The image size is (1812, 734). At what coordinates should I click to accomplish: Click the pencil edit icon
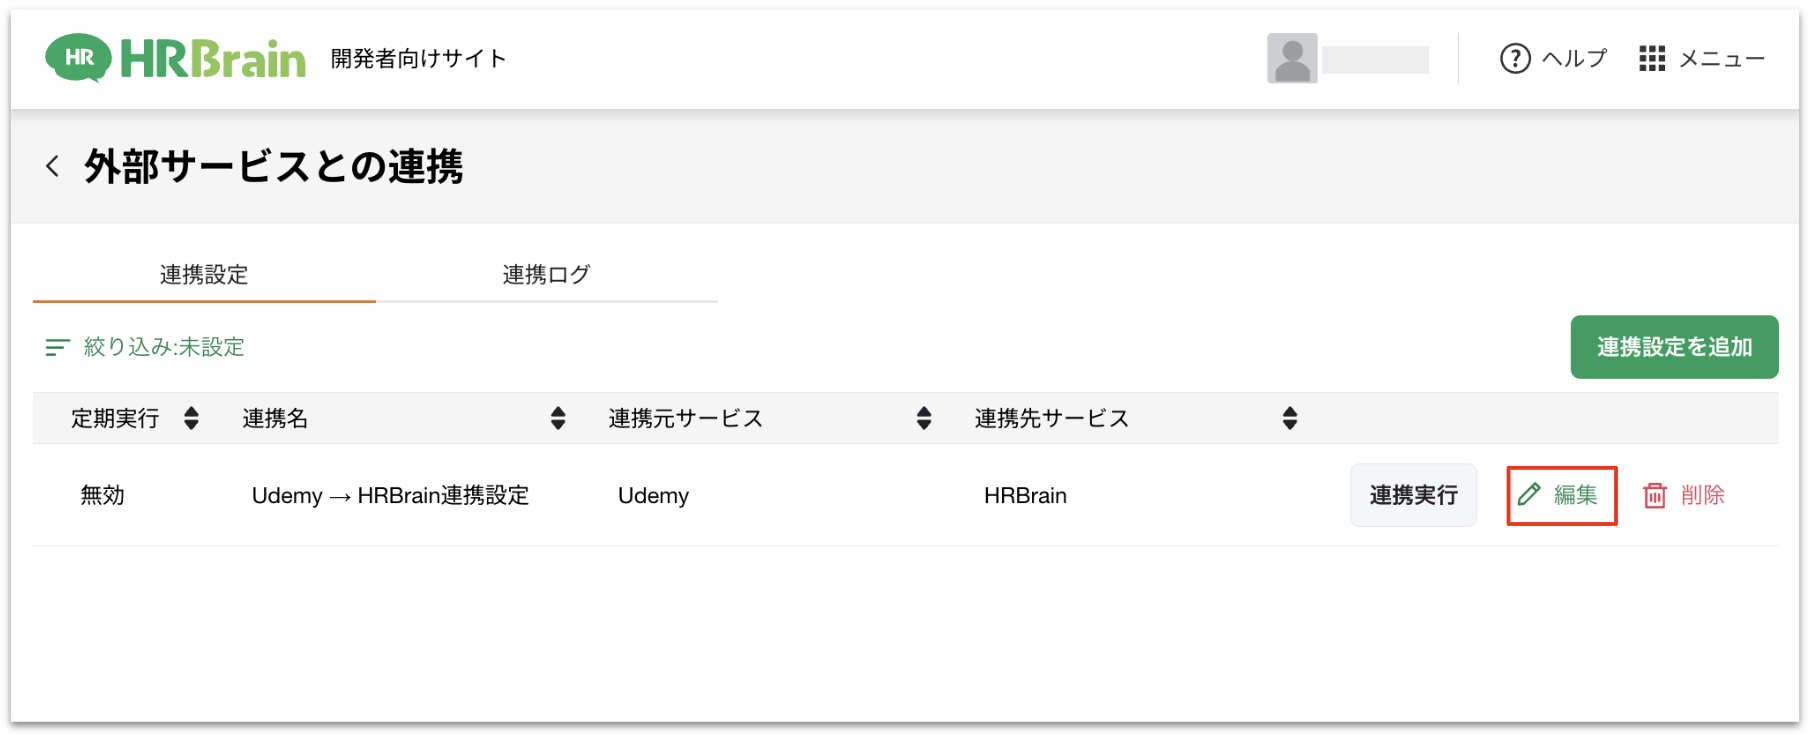tap(1529, 494)
